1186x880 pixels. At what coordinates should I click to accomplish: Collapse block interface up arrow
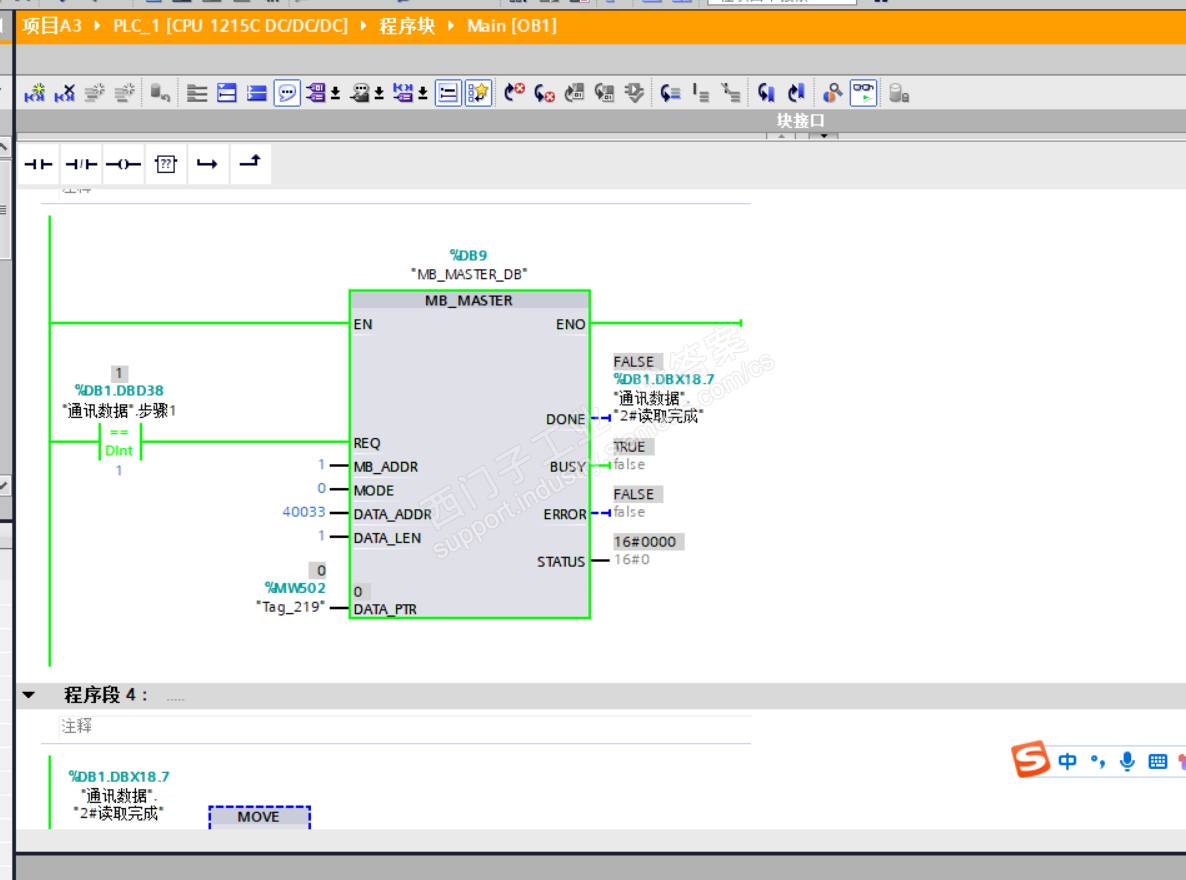click(x=781, y=136)
